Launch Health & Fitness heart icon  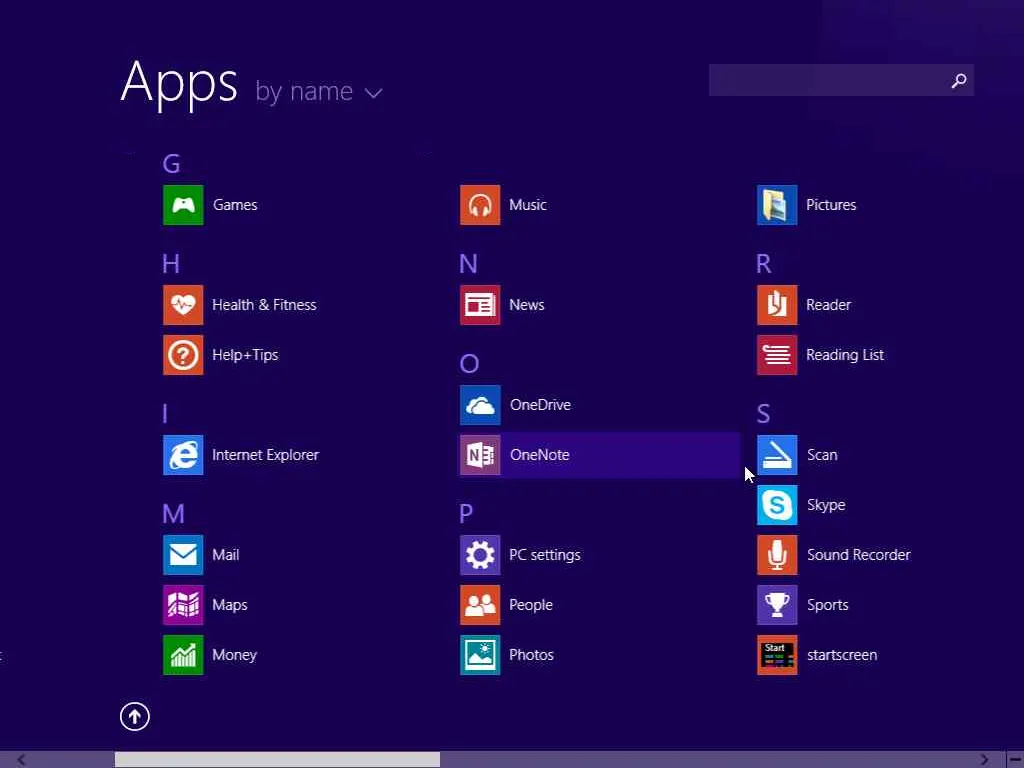183,305
